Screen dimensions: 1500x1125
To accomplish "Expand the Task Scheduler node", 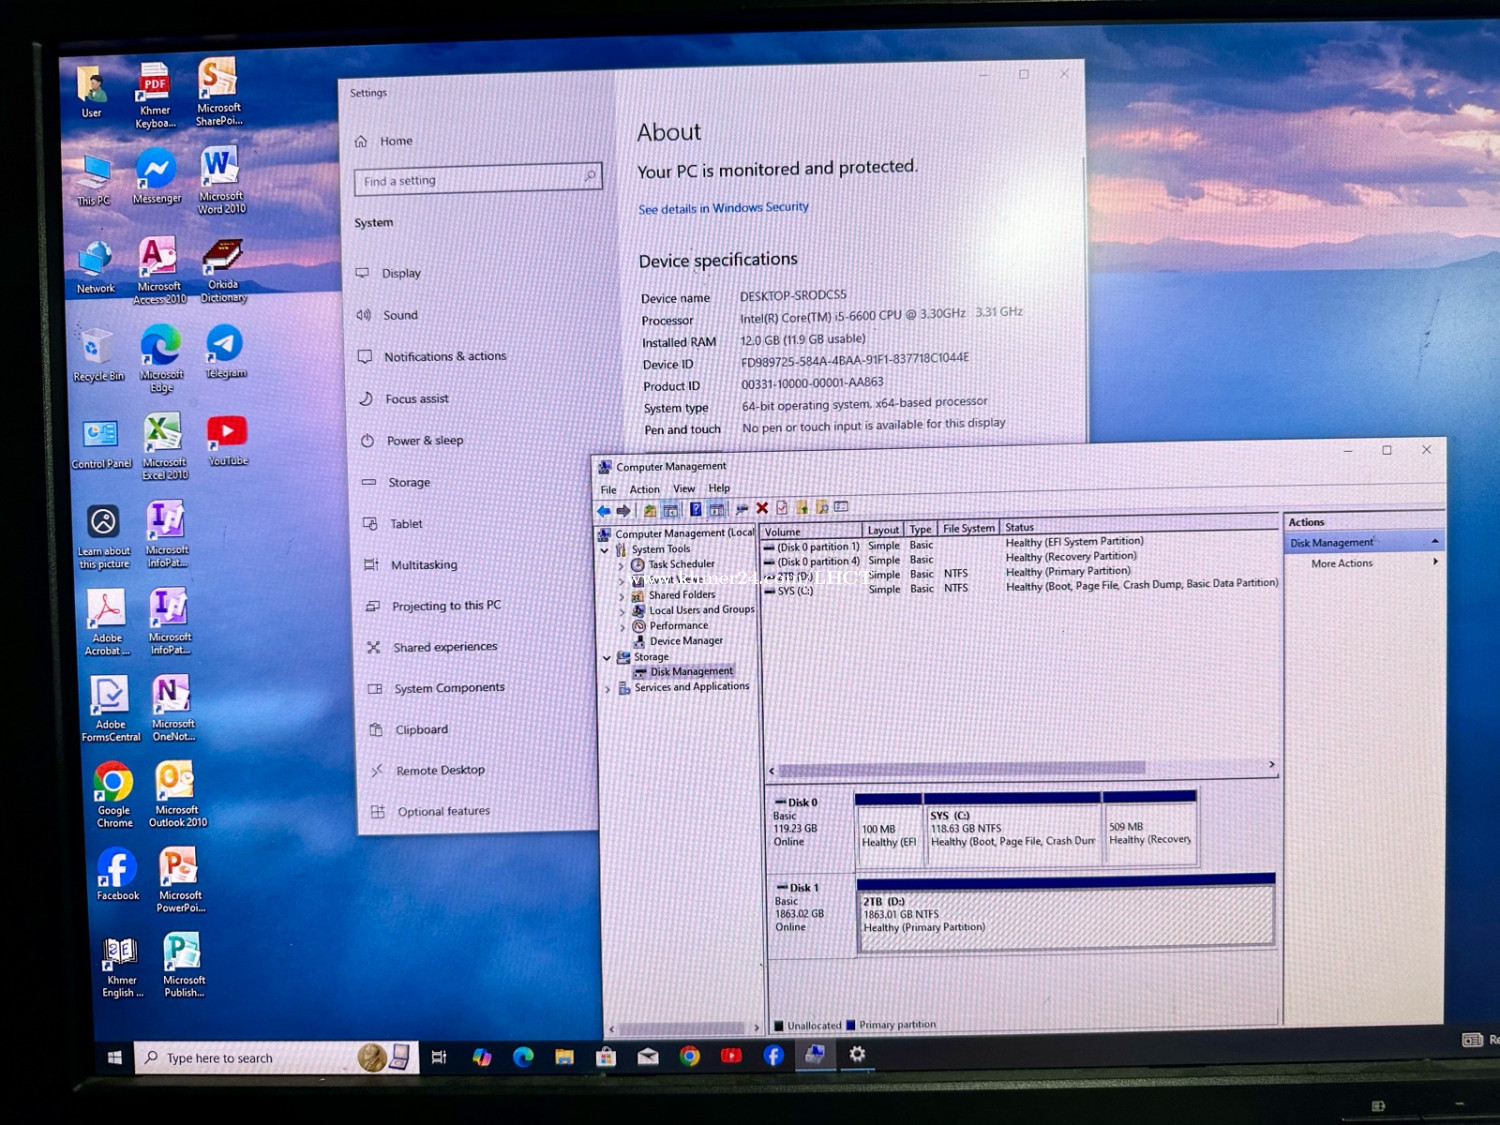I will pos(621,566).
